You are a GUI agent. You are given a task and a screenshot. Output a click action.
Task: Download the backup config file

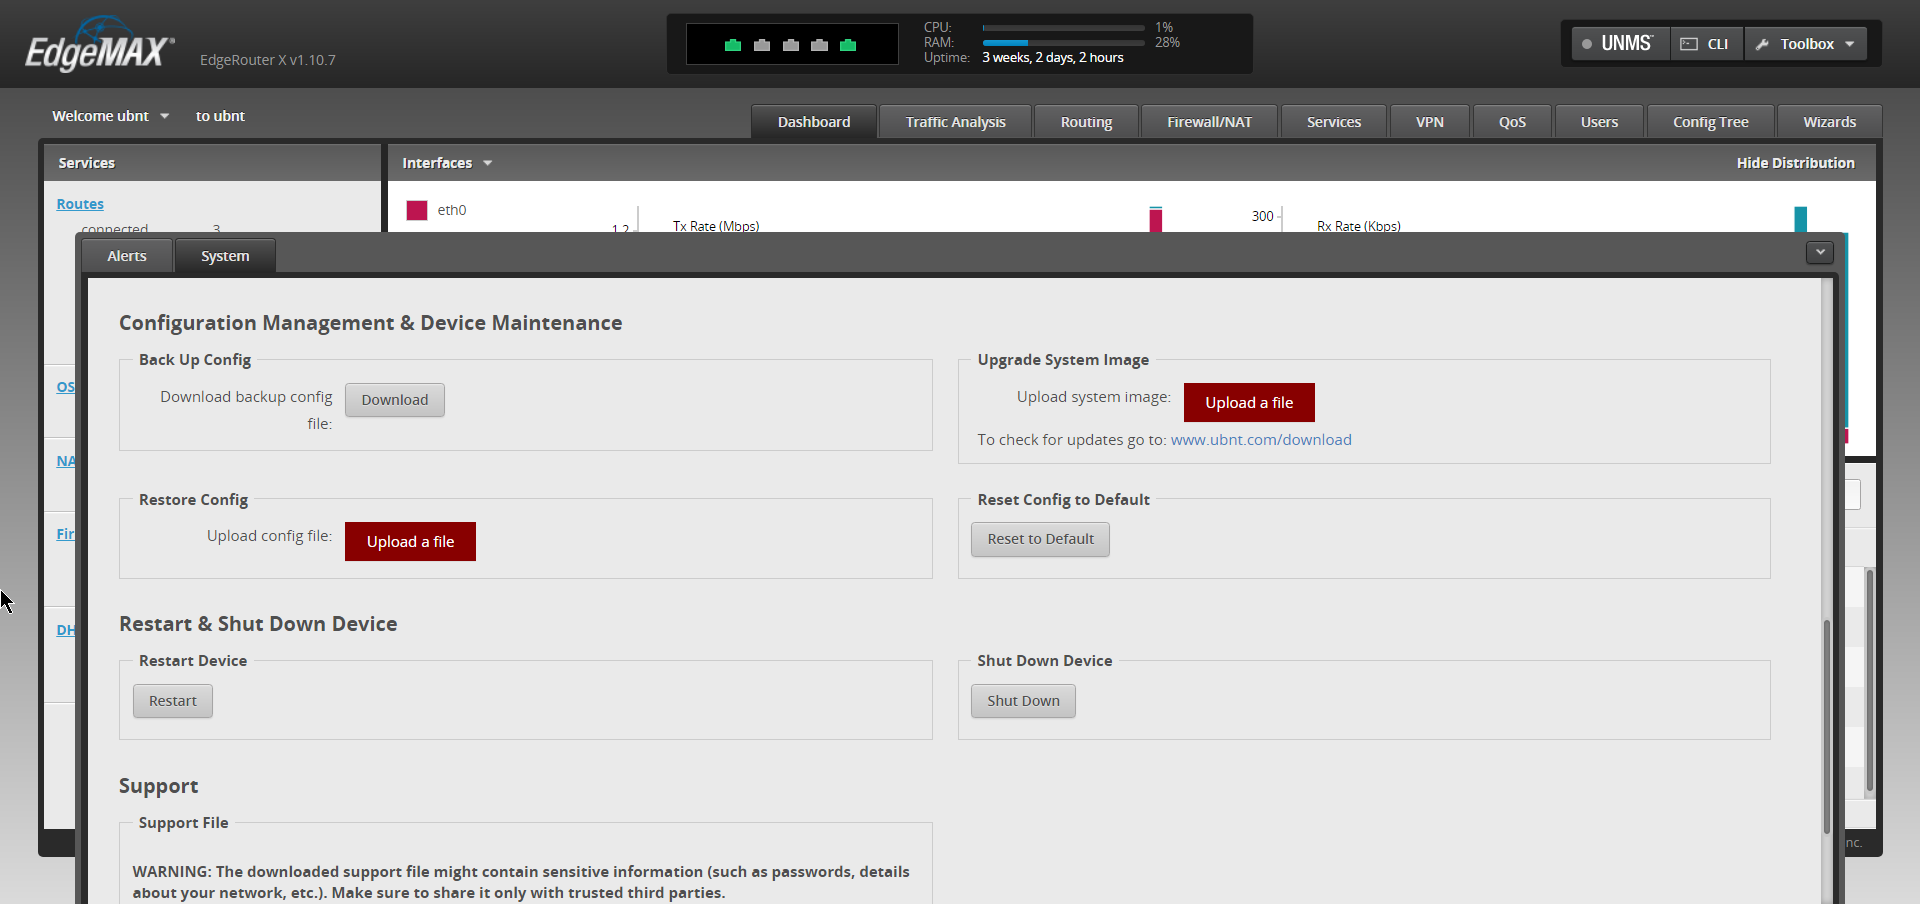394,400
